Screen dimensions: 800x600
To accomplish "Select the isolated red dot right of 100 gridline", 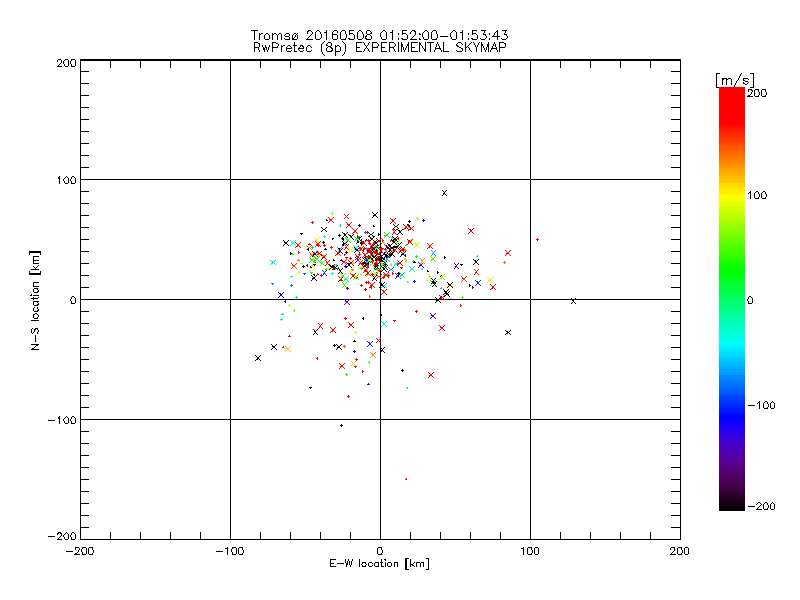I will pos(537,239).
